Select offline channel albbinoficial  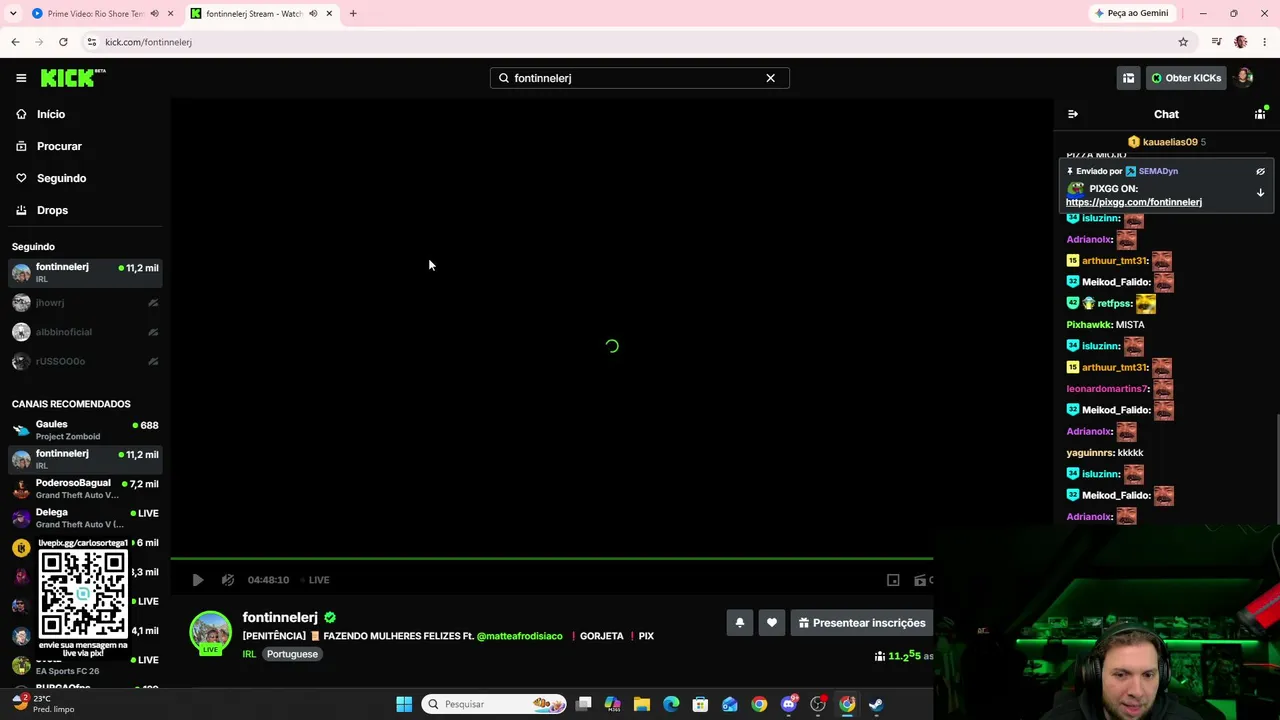pos(85,332)
